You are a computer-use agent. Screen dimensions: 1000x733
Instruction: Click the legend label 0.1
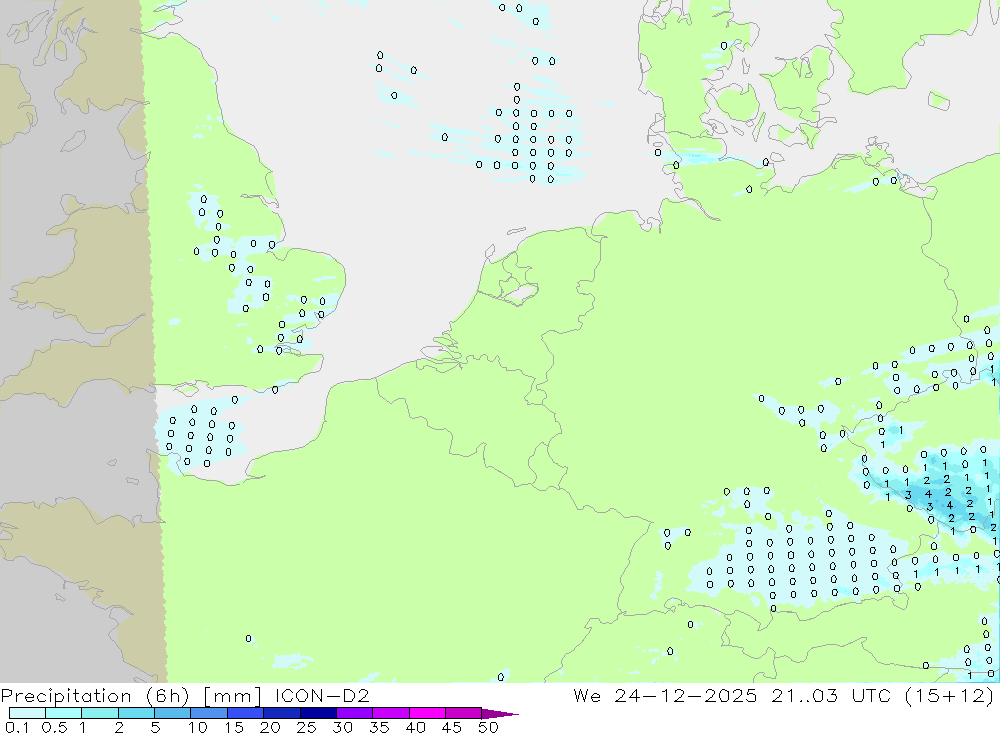coord(17,727)
